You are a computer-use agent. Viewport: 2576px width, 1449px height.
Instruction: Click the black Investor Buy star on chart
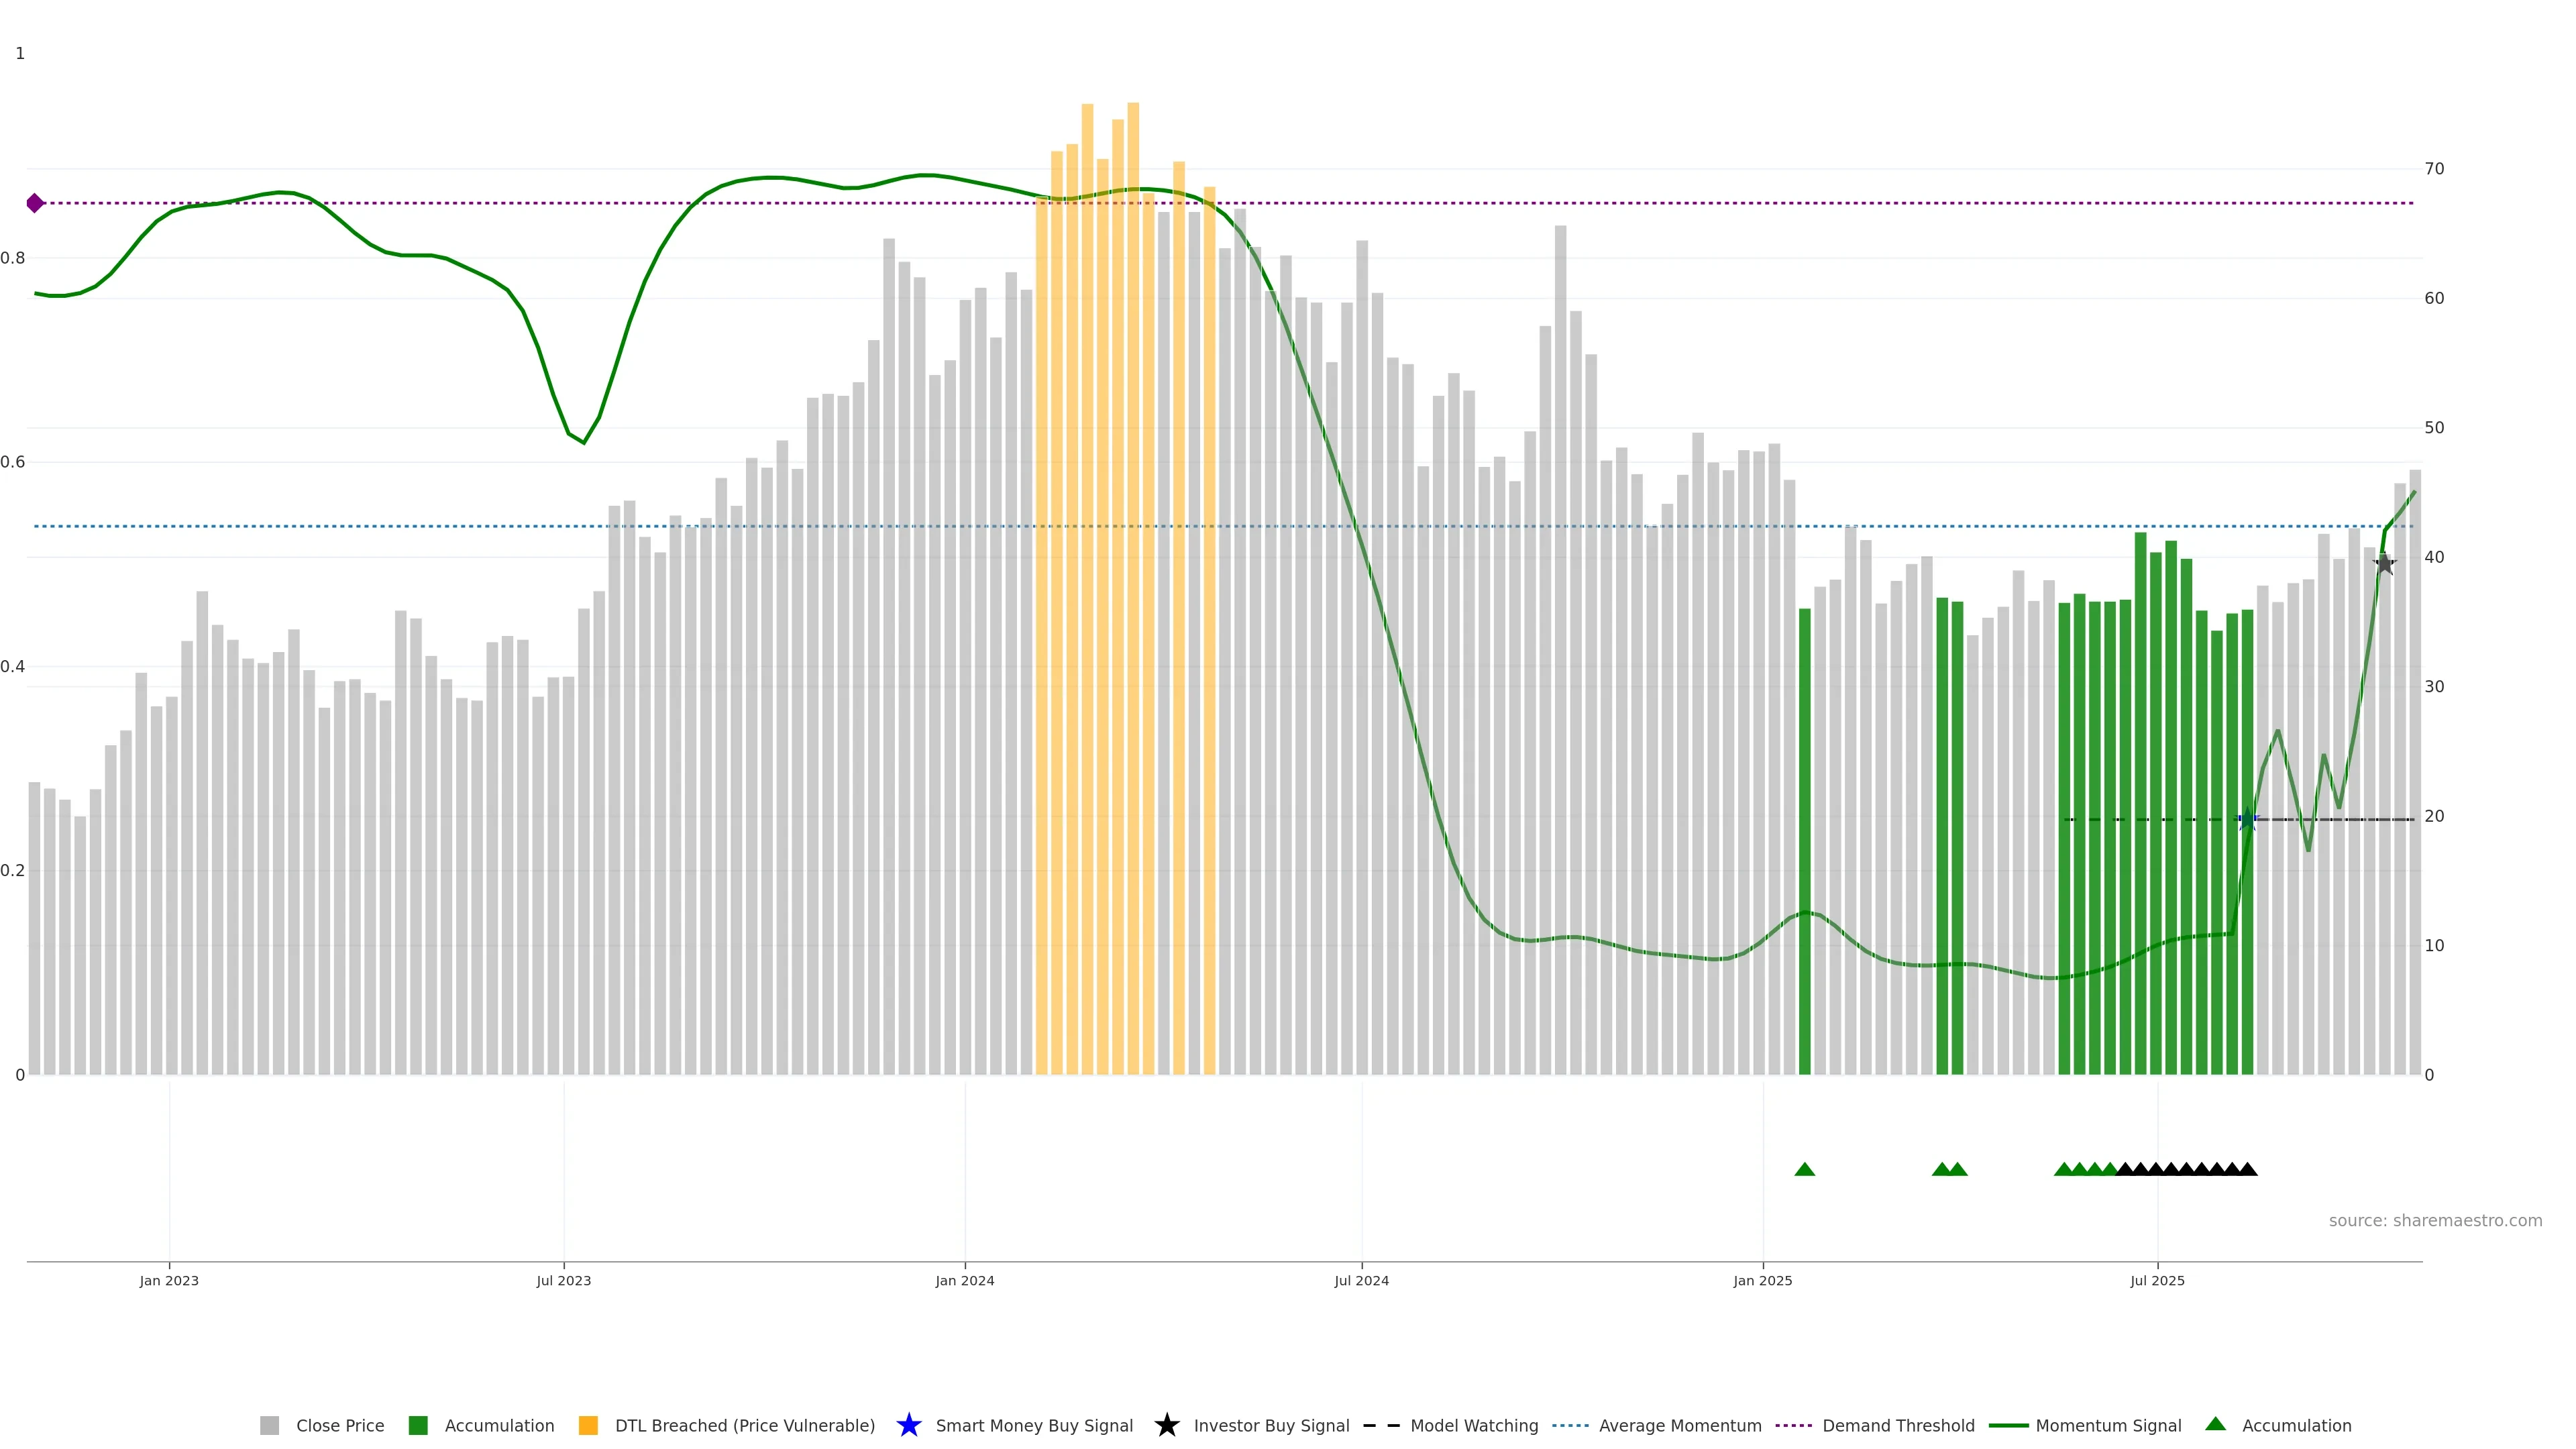pyautogui.click(x=2384, y=564)
